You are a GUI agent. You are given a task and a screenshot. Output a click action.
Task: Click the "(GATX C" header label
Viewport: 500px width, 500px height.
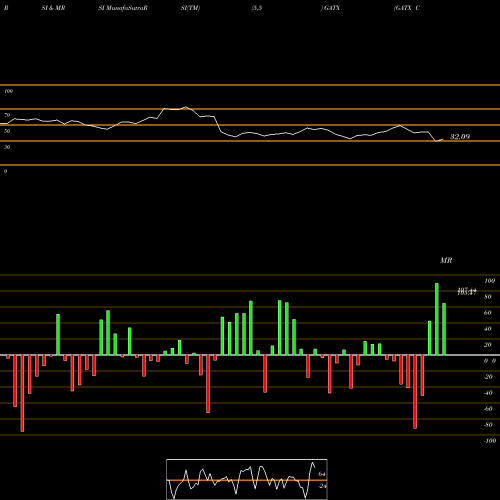407,8
